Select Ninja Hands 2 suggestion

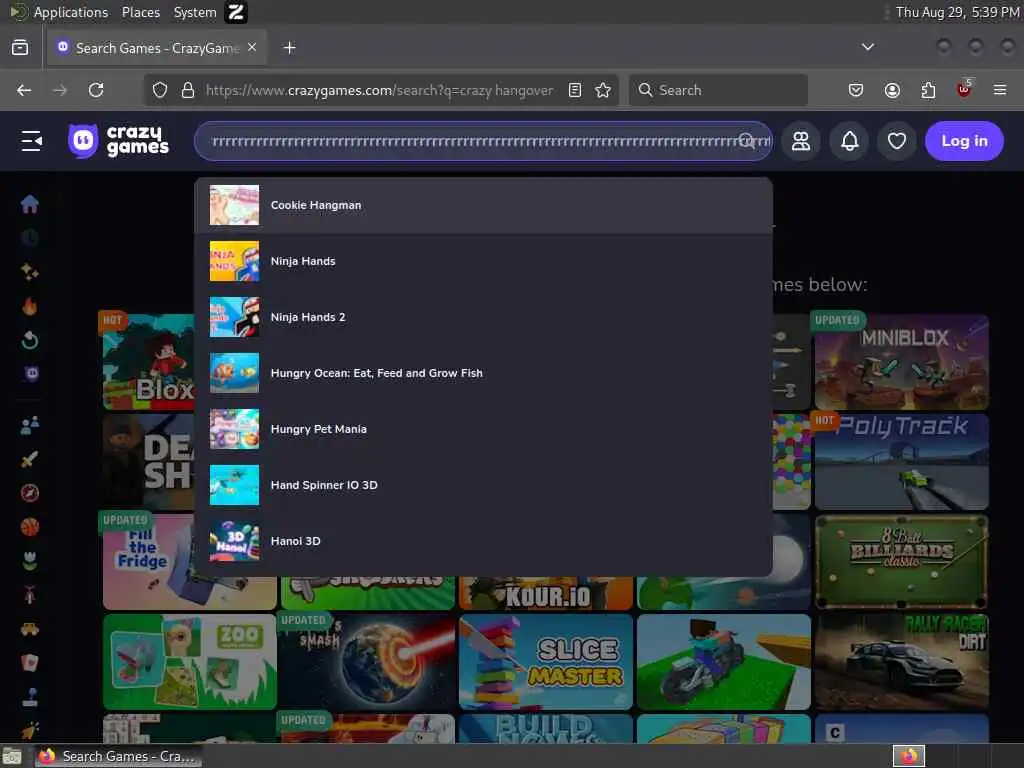coord(483,317)
